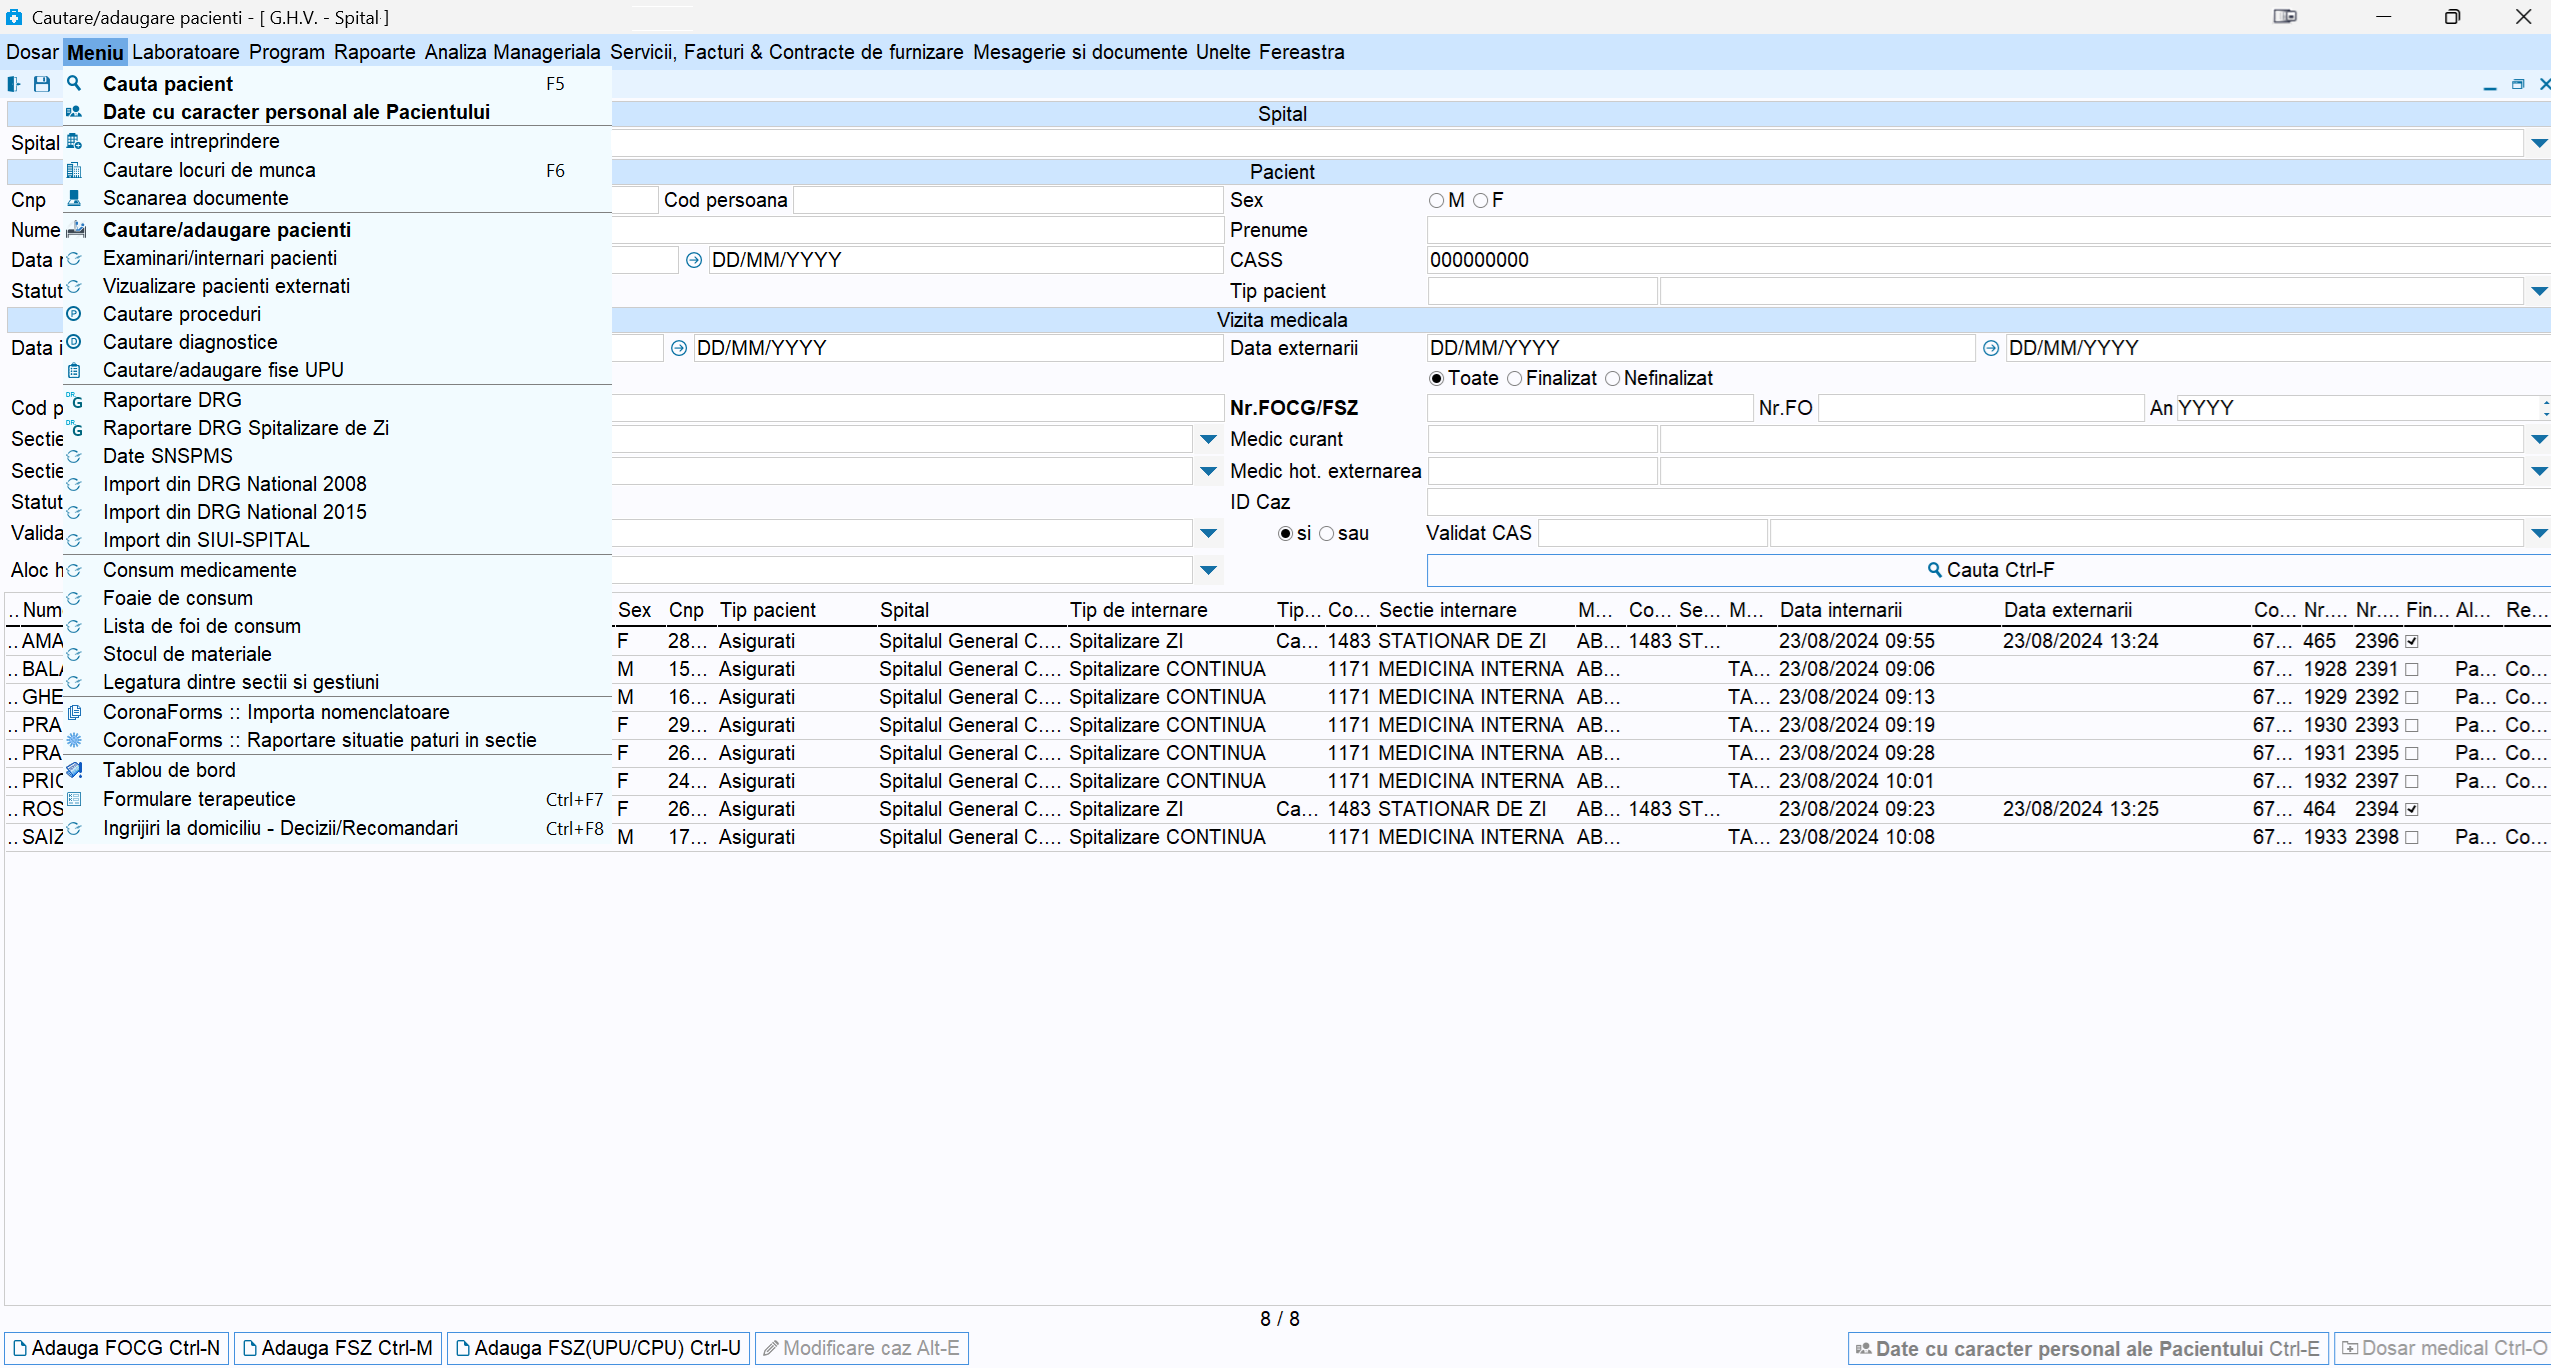The width and height of the screenshot is (2551, 1368).
Task: Expand the Medic curant dropdown
Action: [2539, 439]
